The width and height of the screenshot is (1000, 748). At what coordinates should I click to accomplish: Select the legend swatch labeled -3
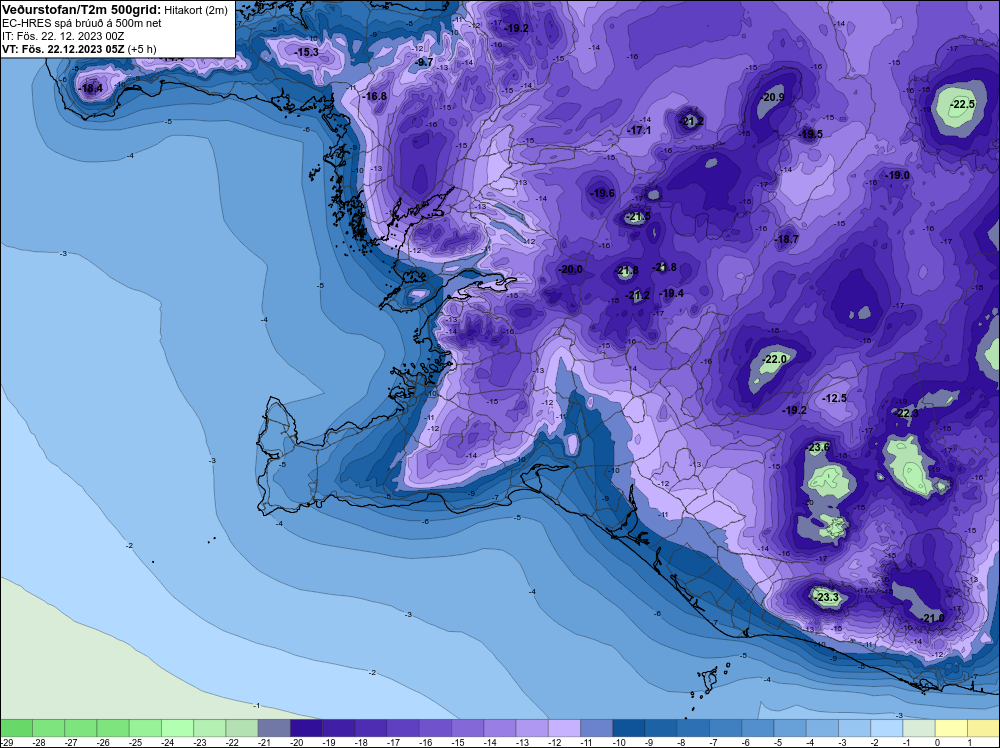(x=855, y=728)
